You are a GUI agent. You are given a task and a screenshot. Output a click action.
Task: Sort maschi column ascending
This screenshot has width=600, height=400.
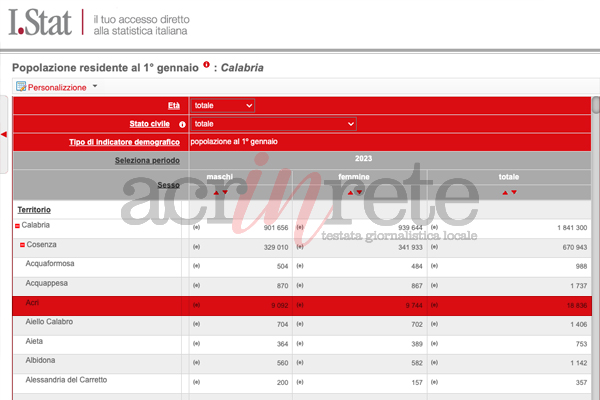(216, 193)
